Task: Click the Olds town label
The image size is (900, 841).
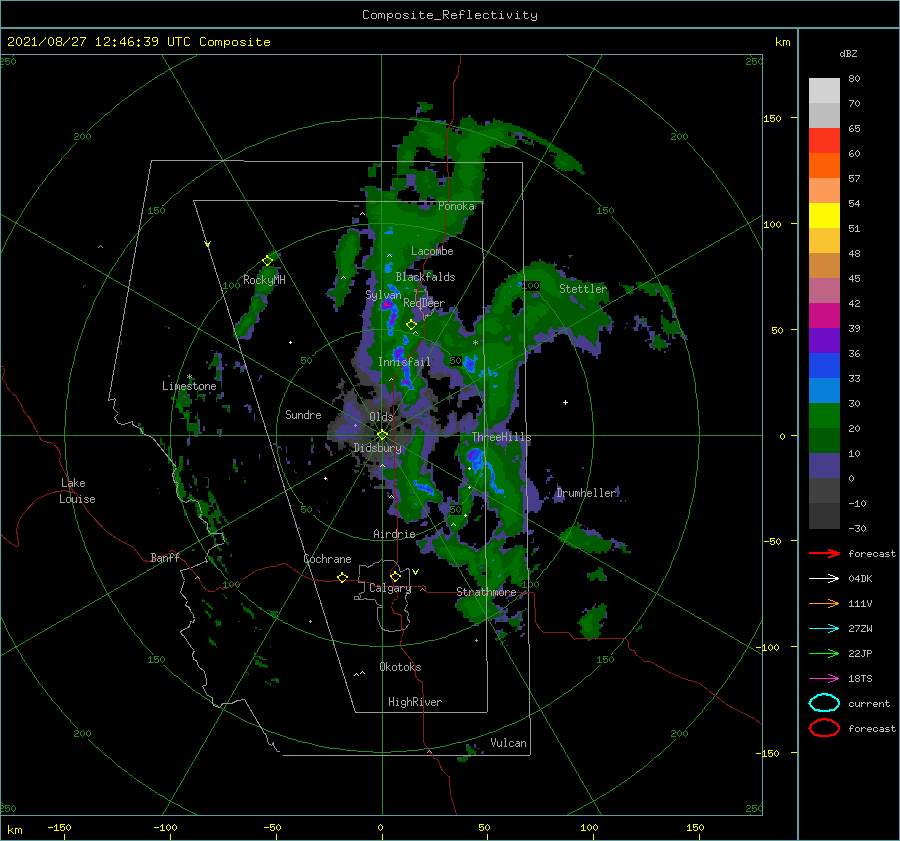Action: (381, 417)
